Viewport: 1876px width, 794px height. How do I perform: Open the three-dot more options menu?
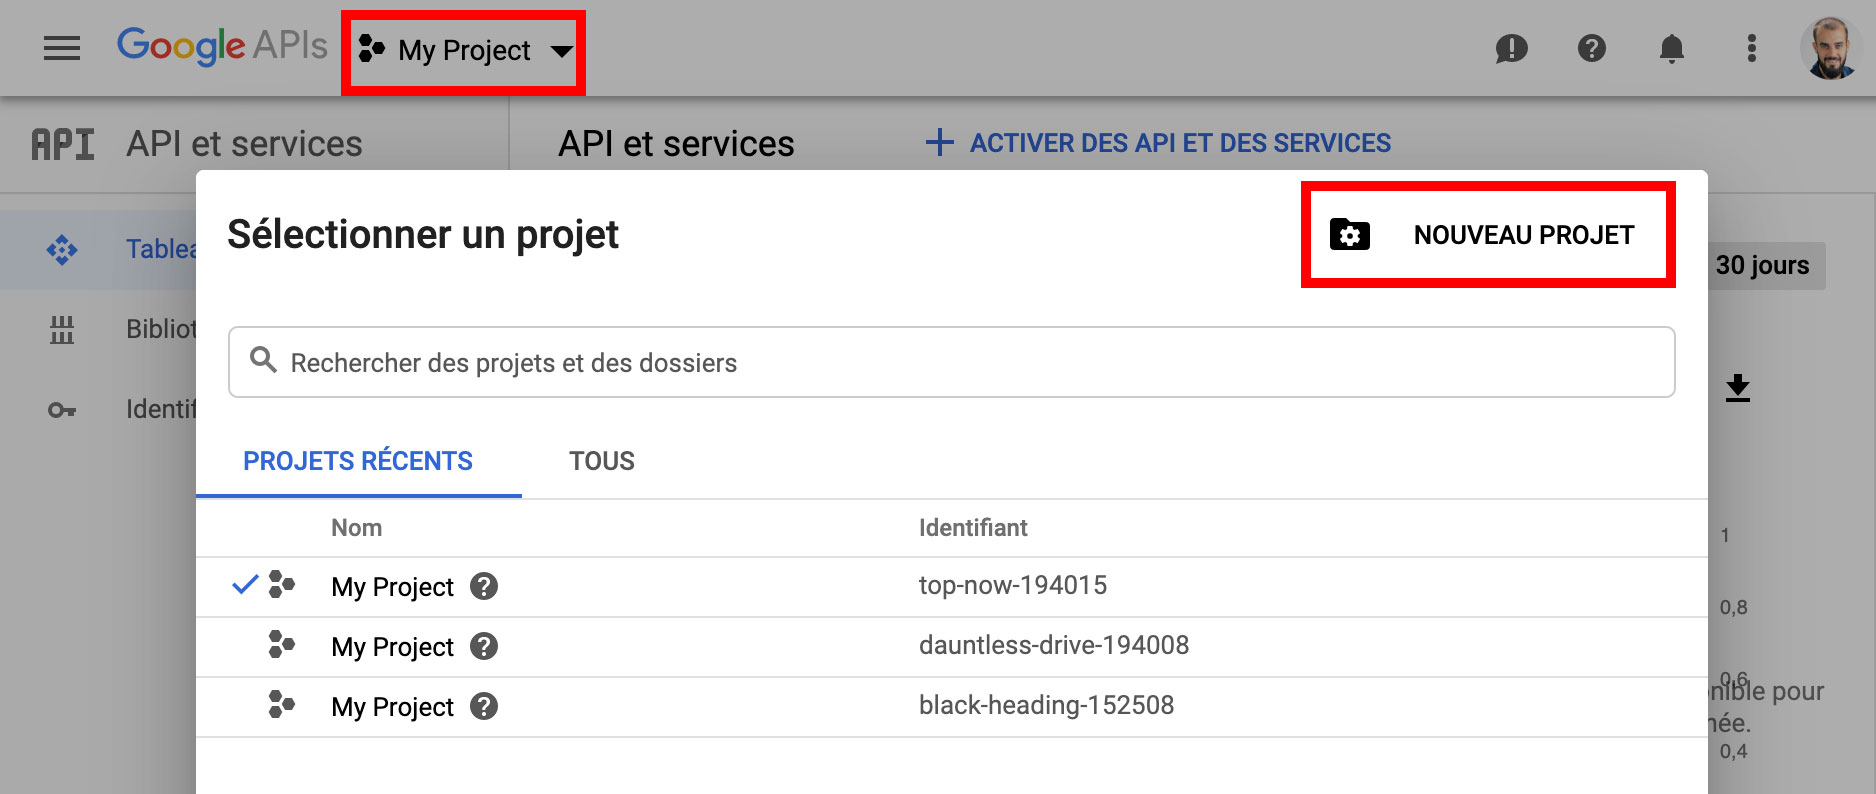[x=1751, y=48]
